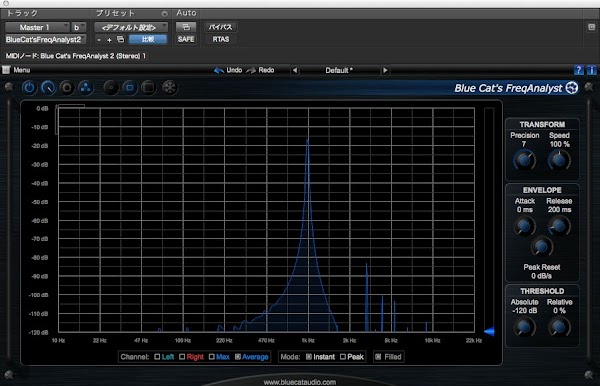Open the プリセット round menu arrow

point(164,14)
